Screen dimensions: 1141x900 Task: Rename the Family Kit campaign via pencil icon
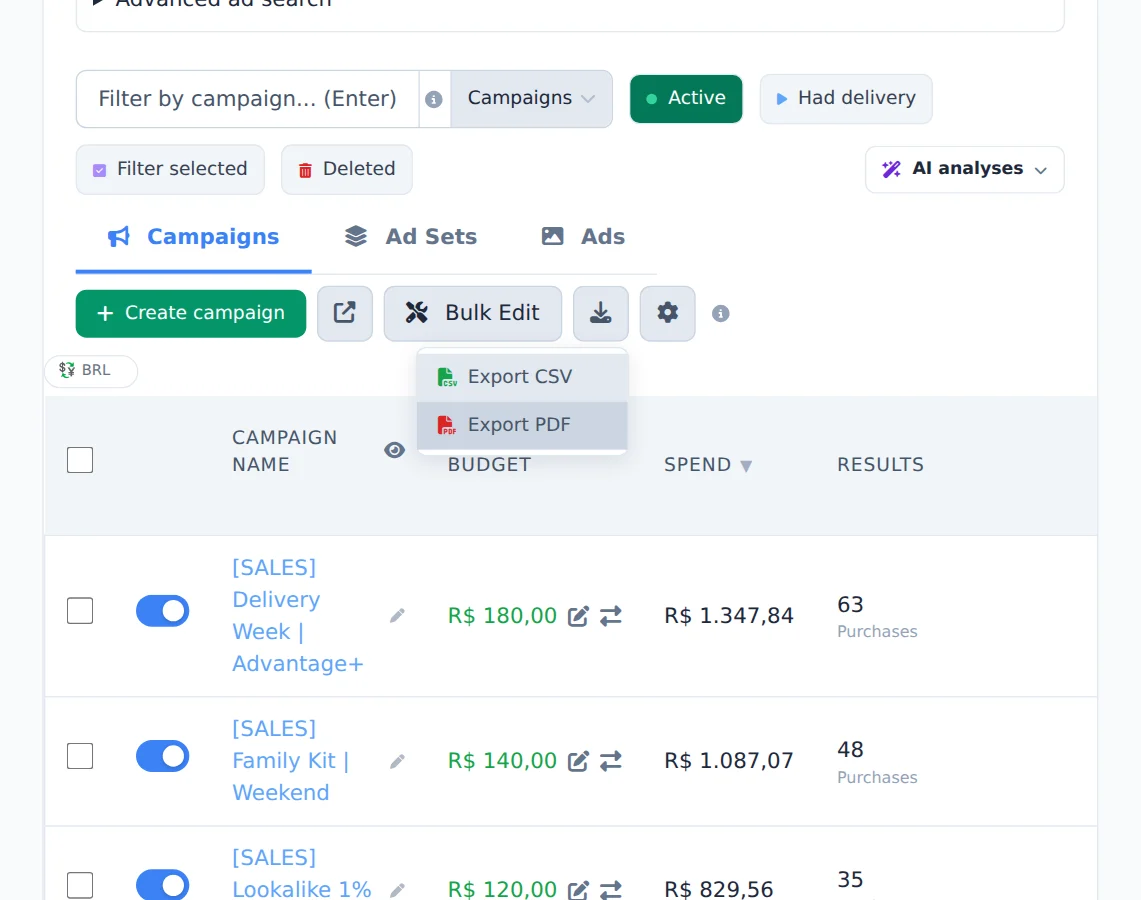tap(397, 761)
